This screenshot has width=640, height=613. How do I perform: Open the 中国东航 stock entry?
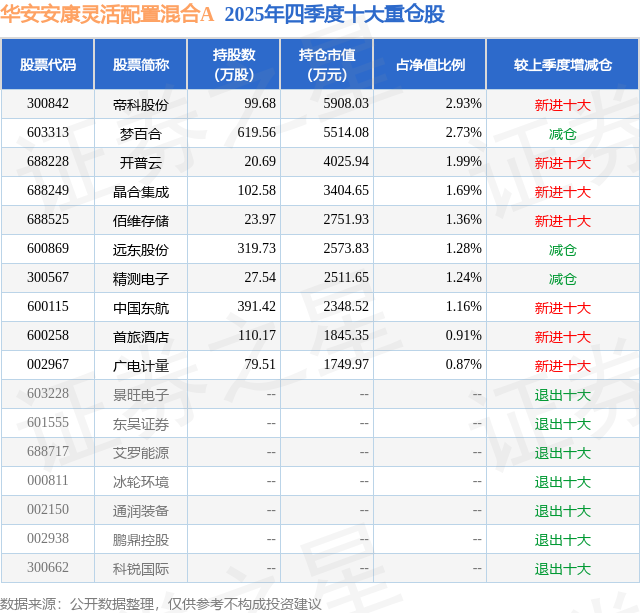tap(141, 308)
